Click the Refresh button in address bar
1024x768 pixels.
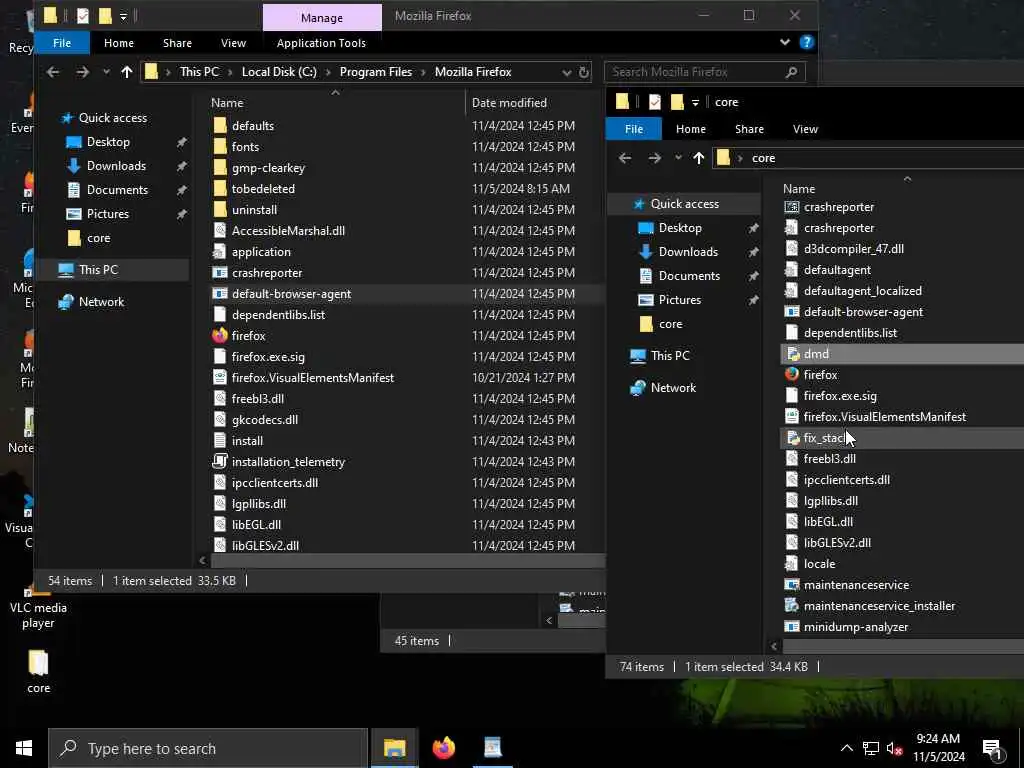[584, 72]
